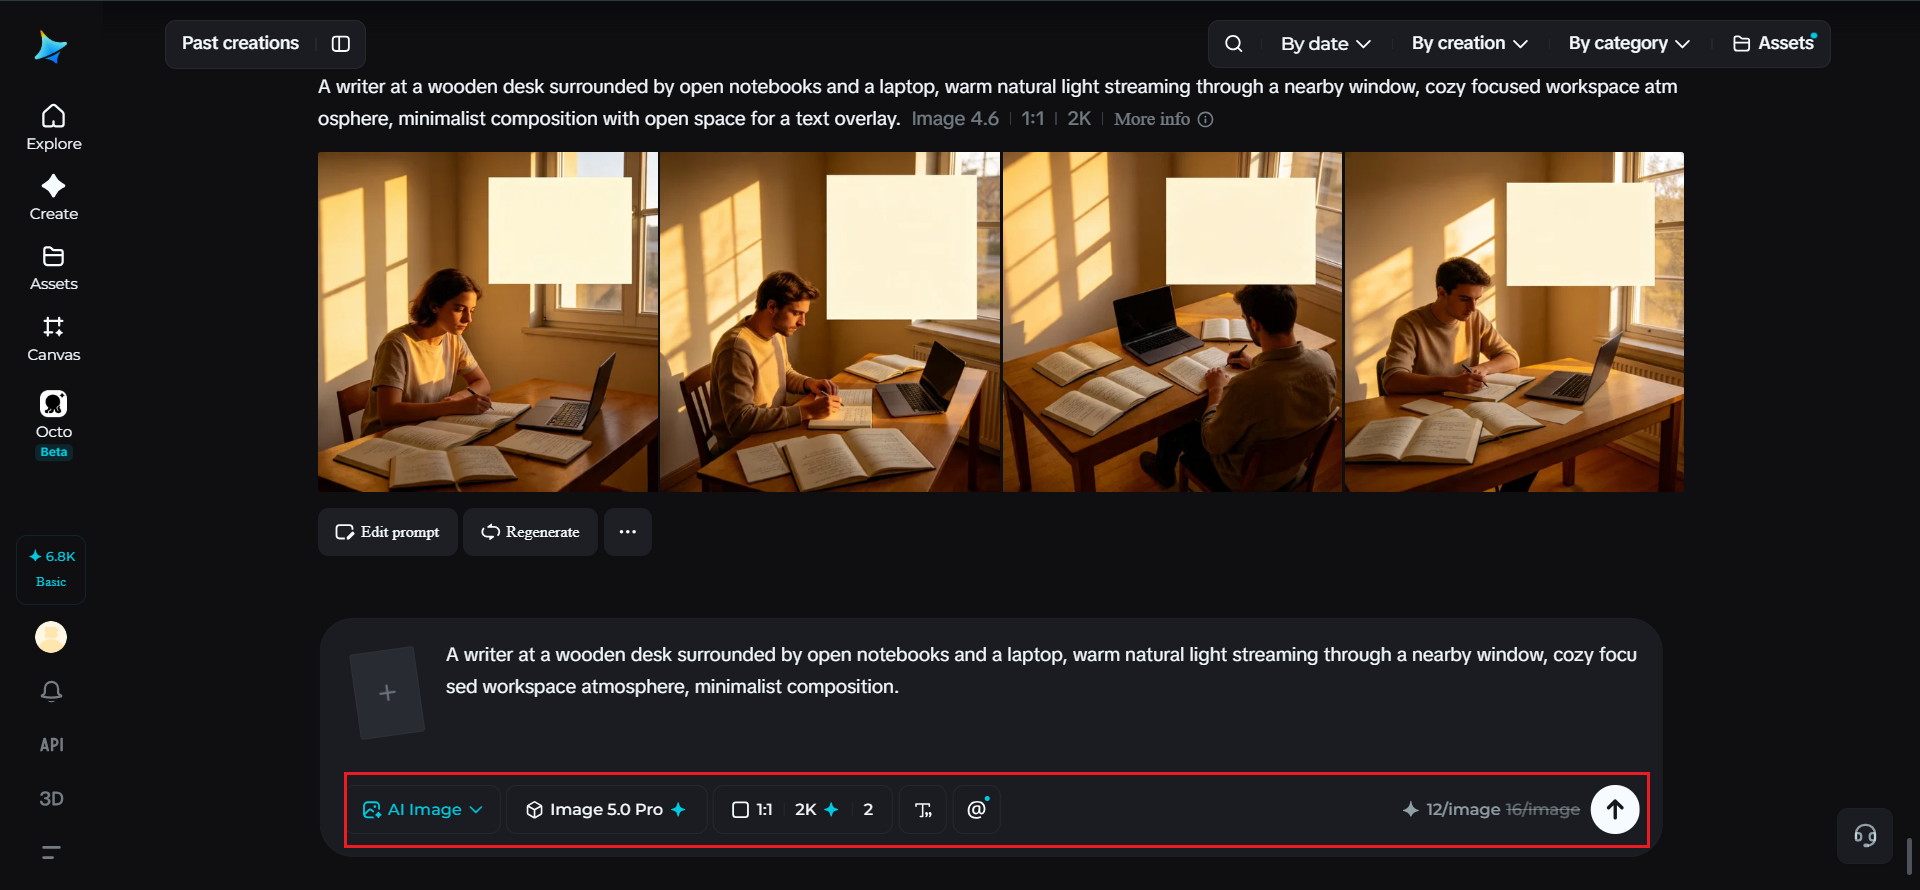
Task: Change the 1:1 aspect ratio setting
Action: (x=753, y=810)
